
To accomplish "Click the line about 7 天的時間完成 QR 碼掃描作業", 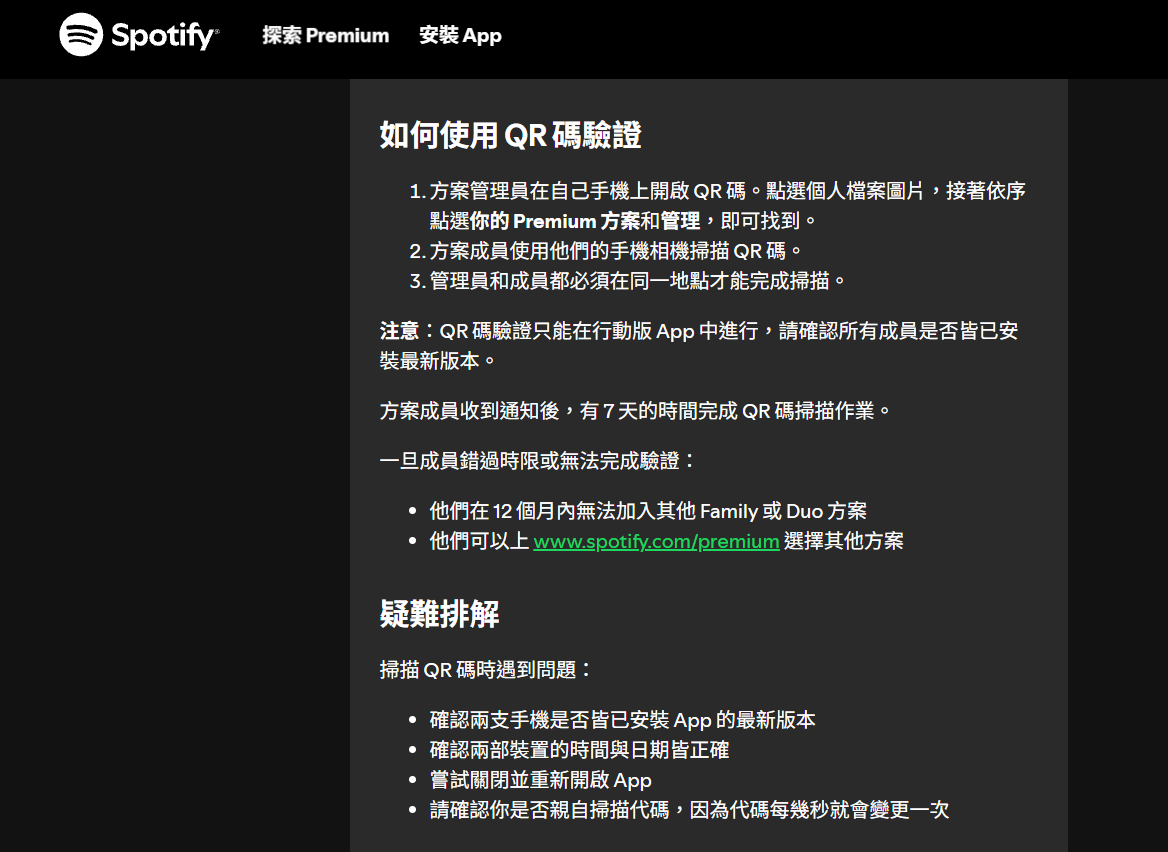I will click(x=635, y=411).
